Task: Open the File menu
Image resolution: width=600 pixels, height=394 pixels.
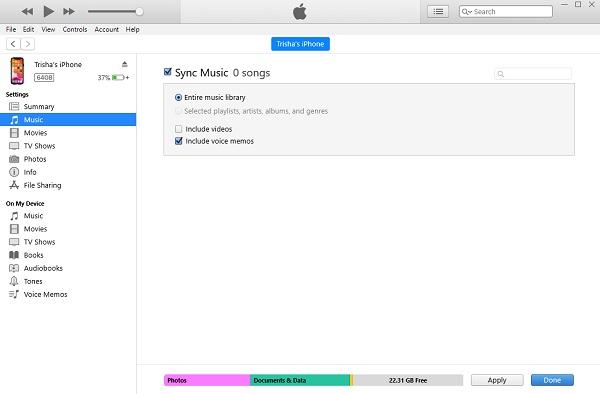Action: (x=11, y=29)
